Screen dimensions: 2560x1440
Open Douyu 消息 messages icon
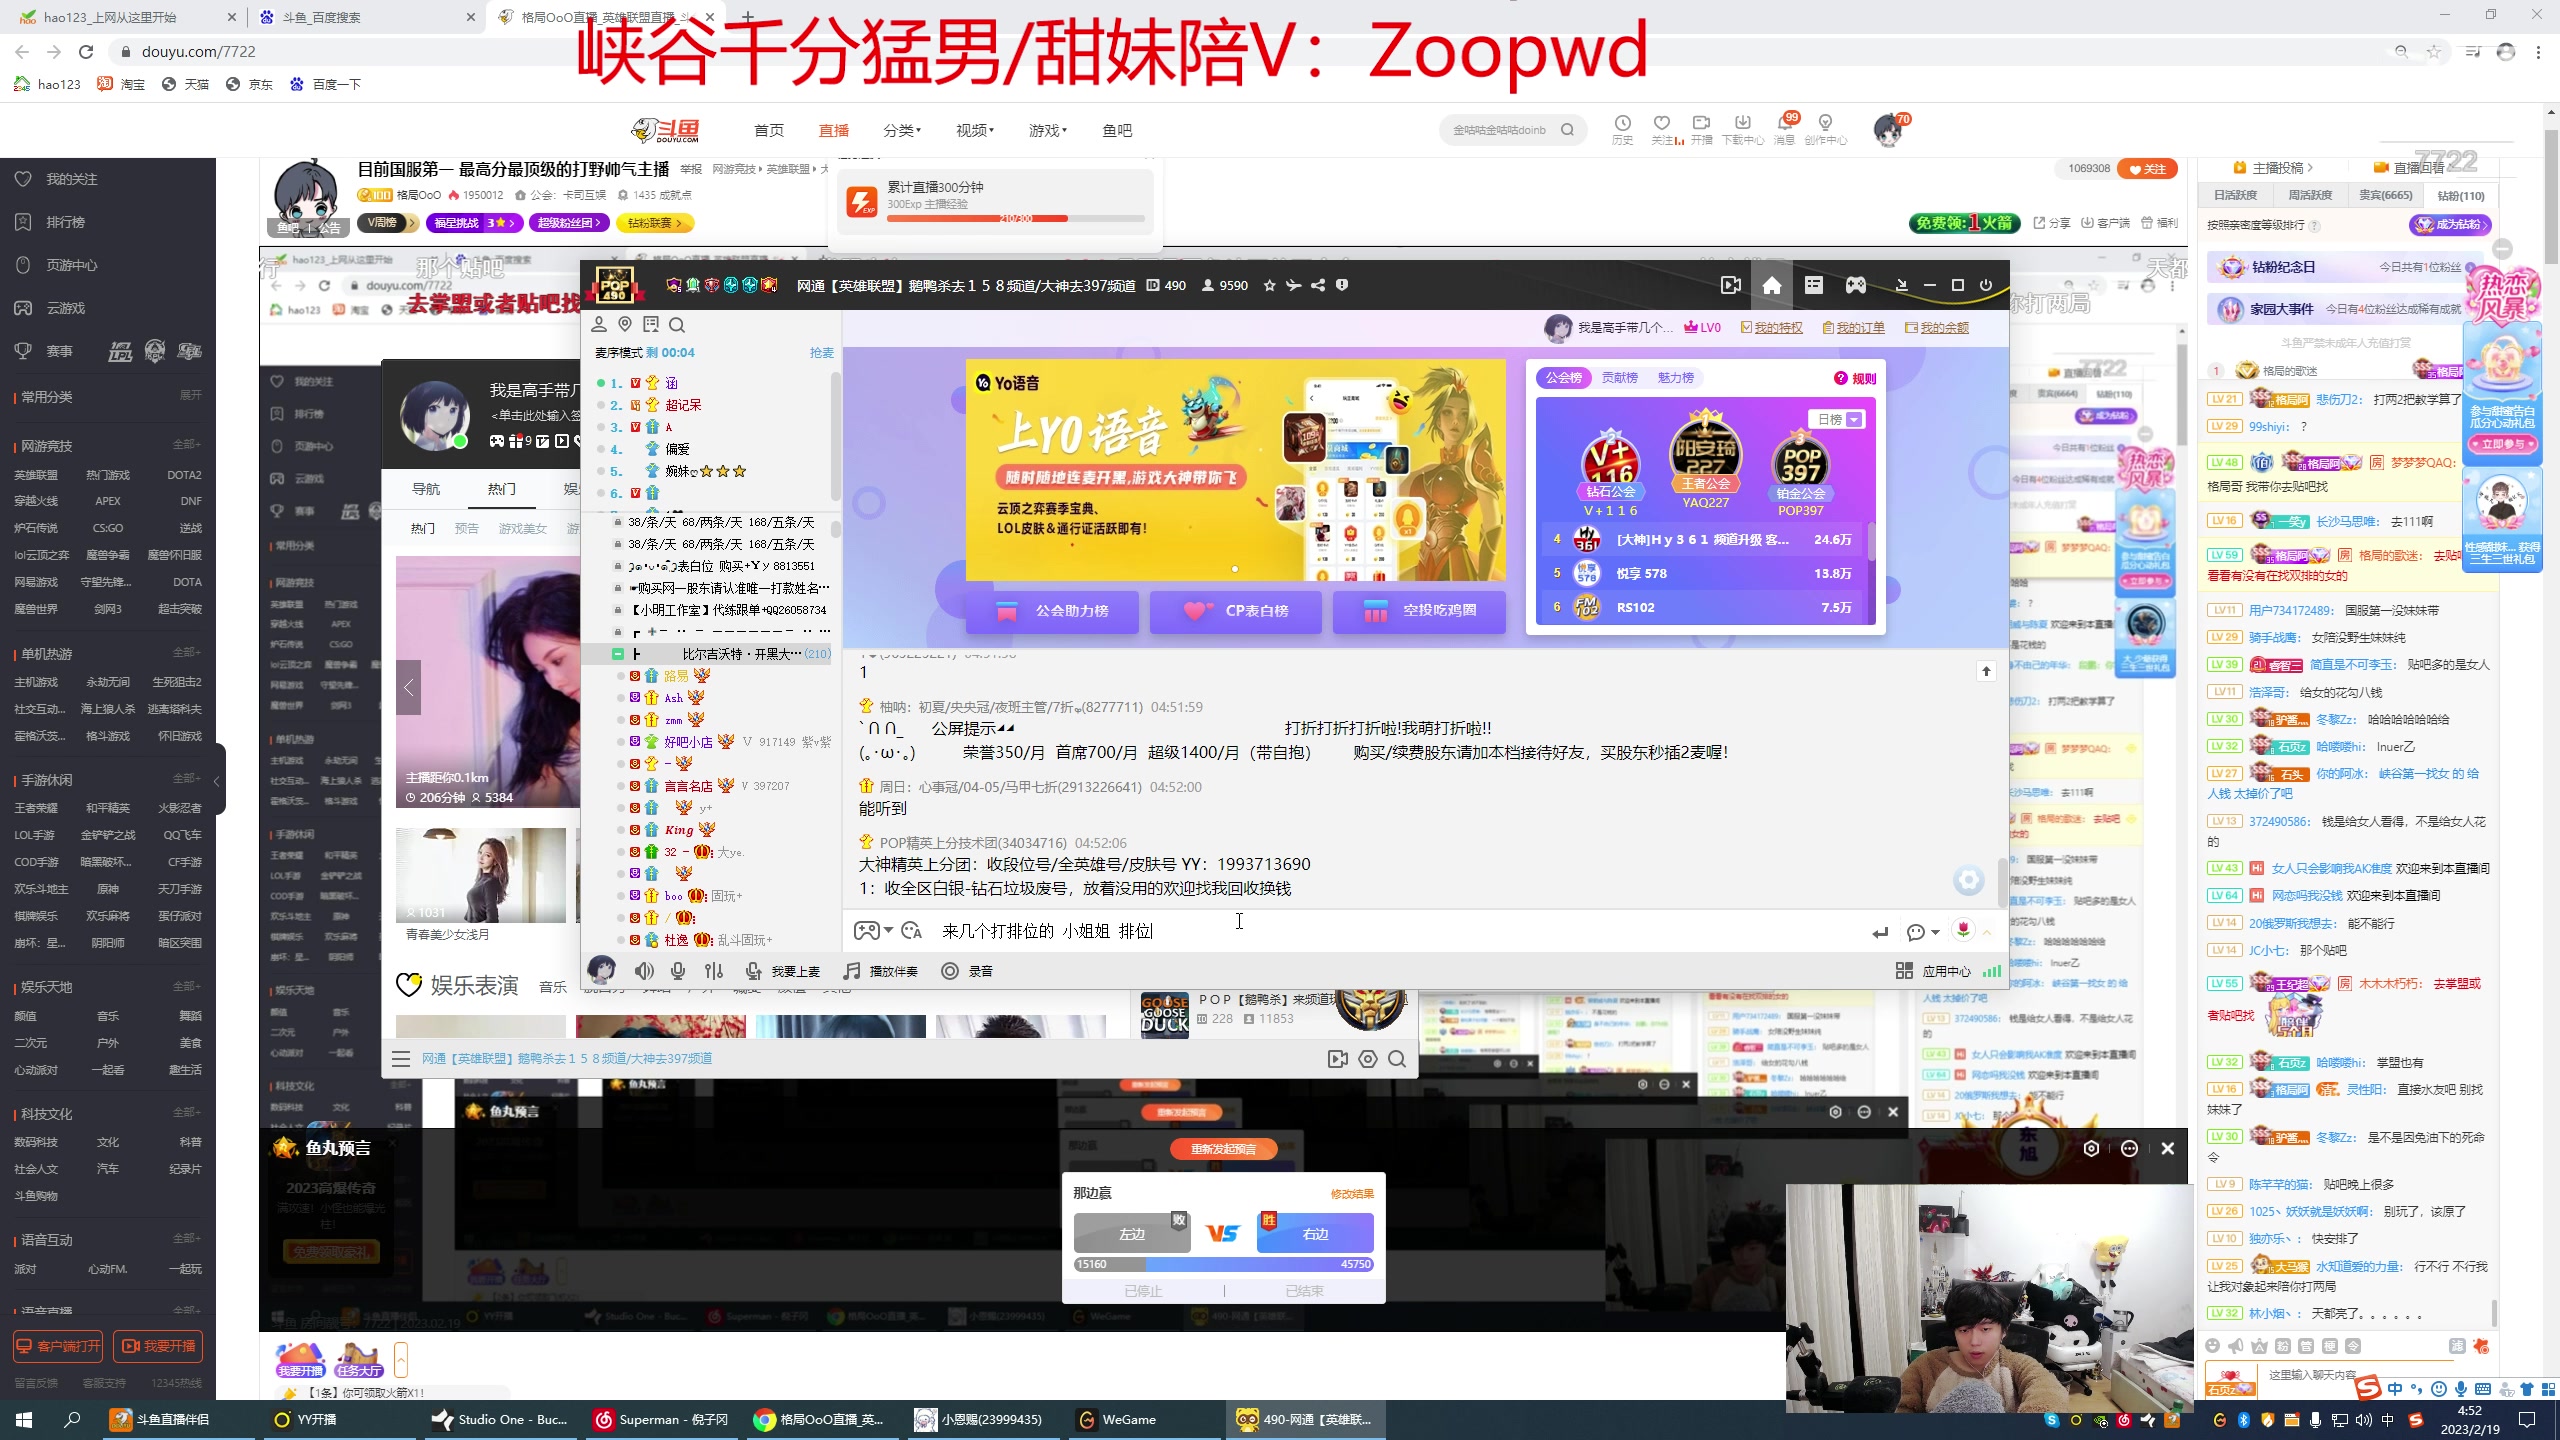coord(1784,129)
